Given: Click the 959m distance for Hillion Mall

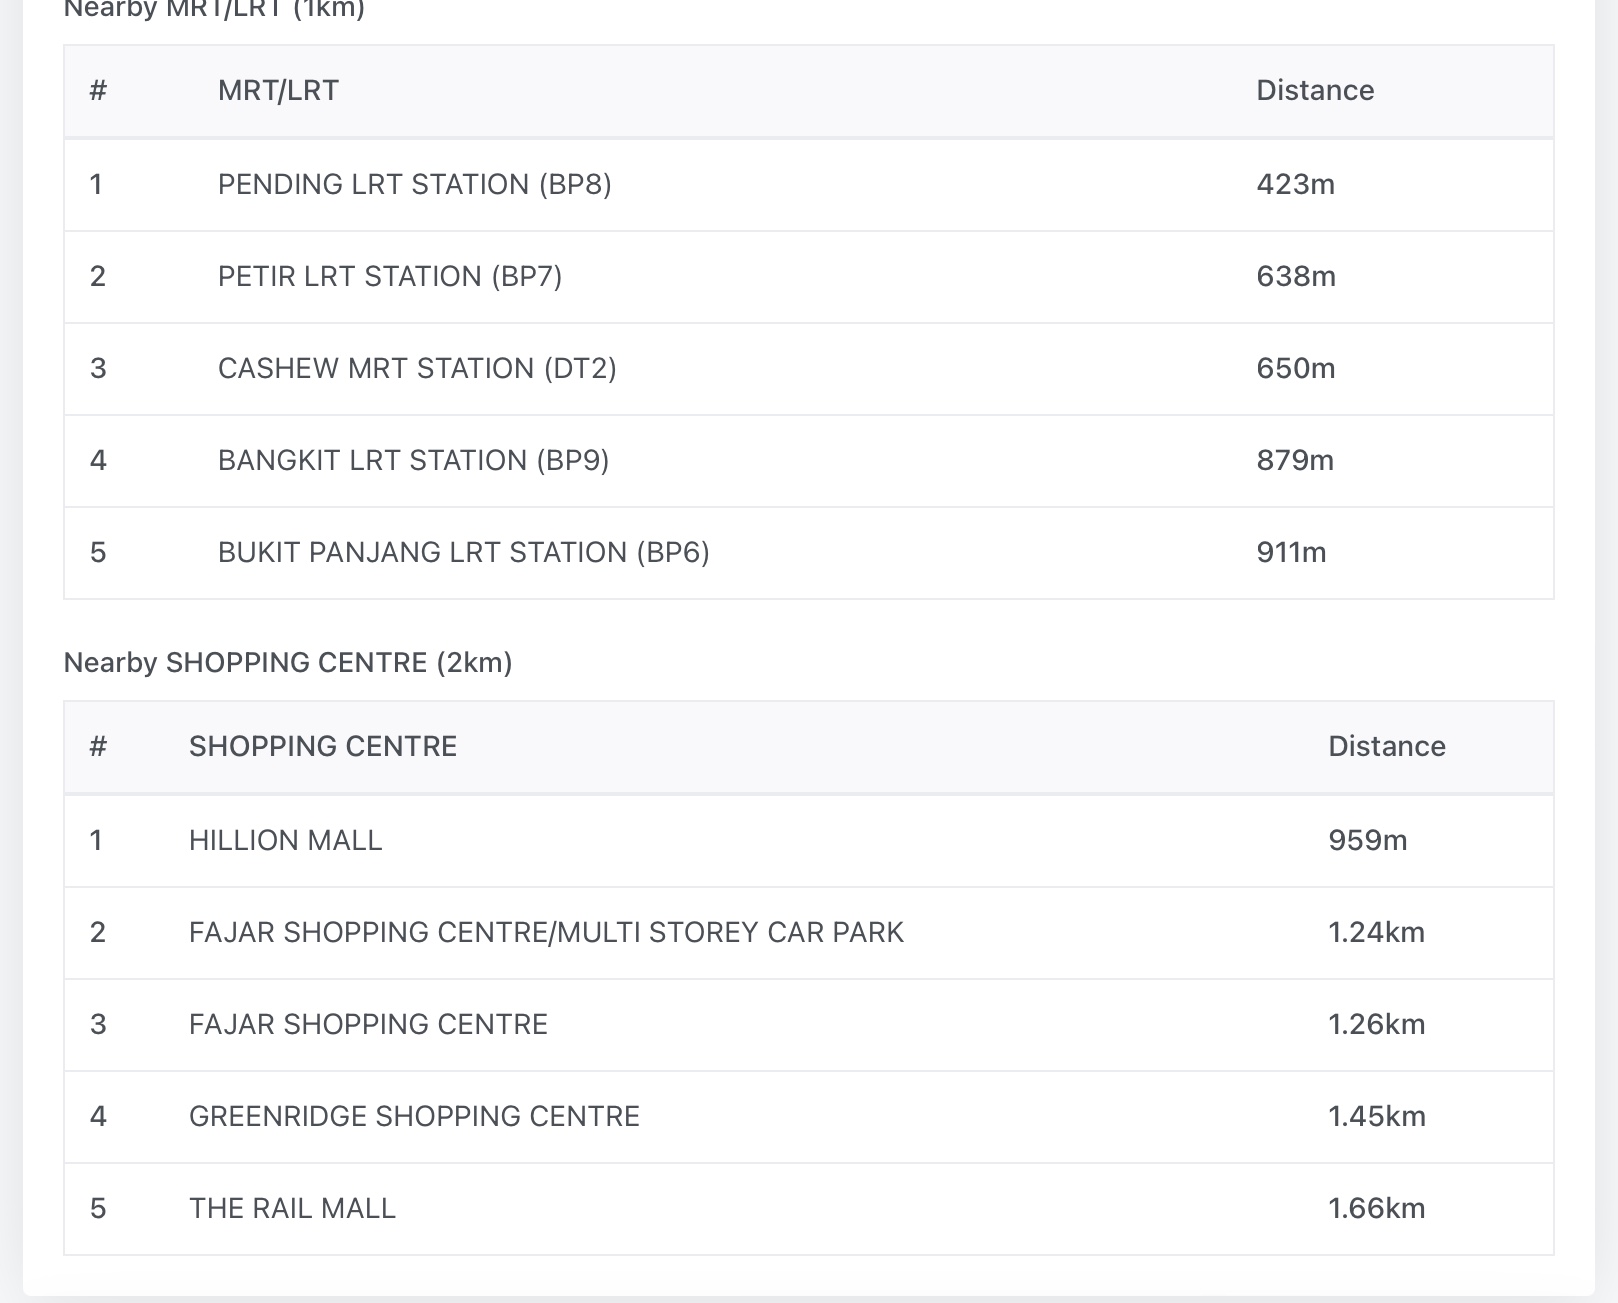Looking at the screenshot, I should 1367,841.
